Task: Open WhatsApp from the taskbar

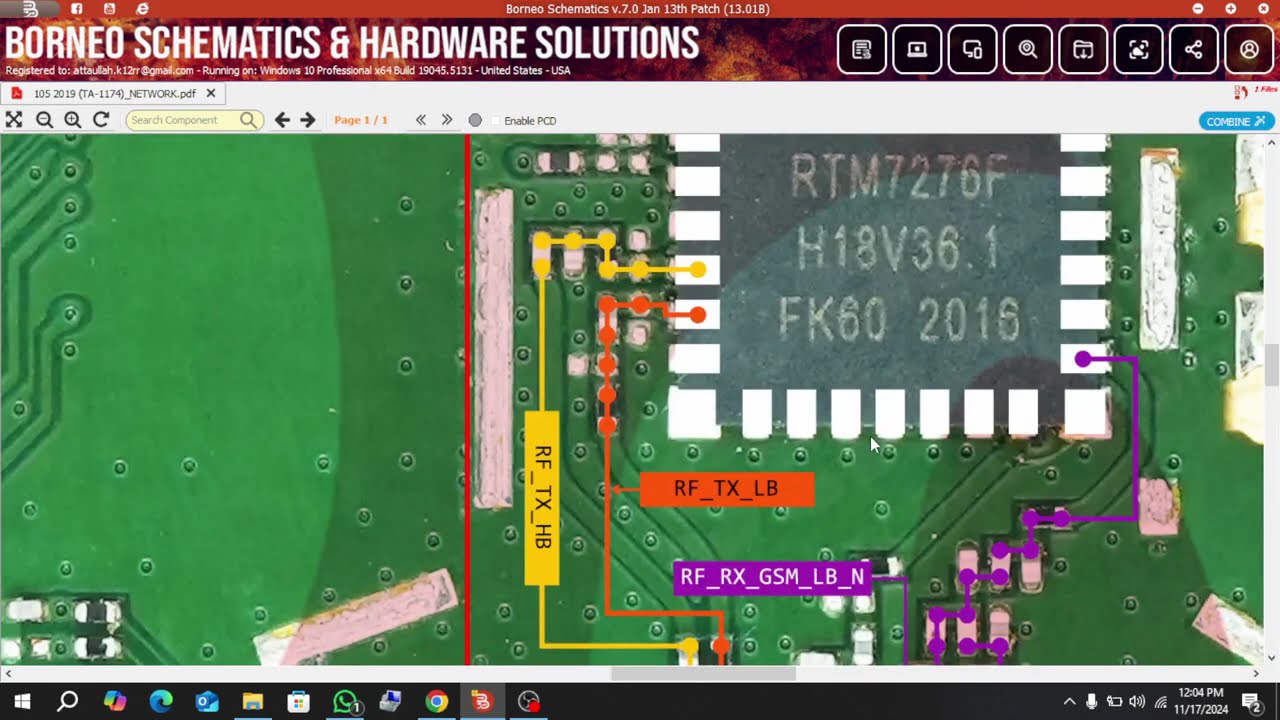Action: click(x=345, y=701)
